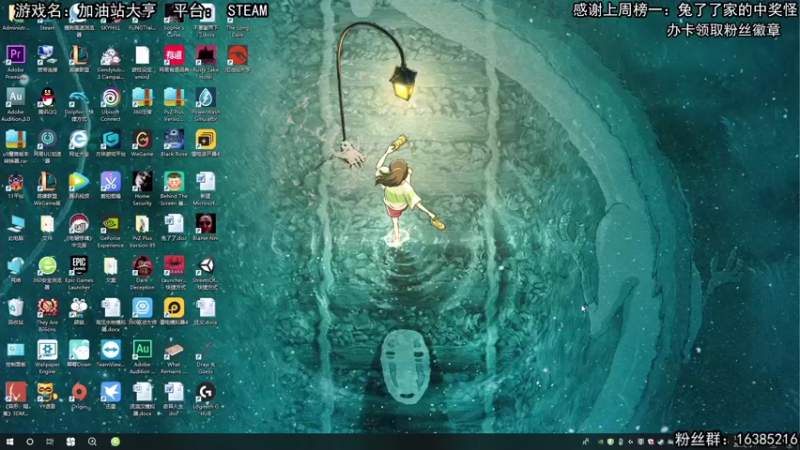800x450 pixels.
Task: Open the 剪映 scissors video editor icon
Action: tap(110, 182)
